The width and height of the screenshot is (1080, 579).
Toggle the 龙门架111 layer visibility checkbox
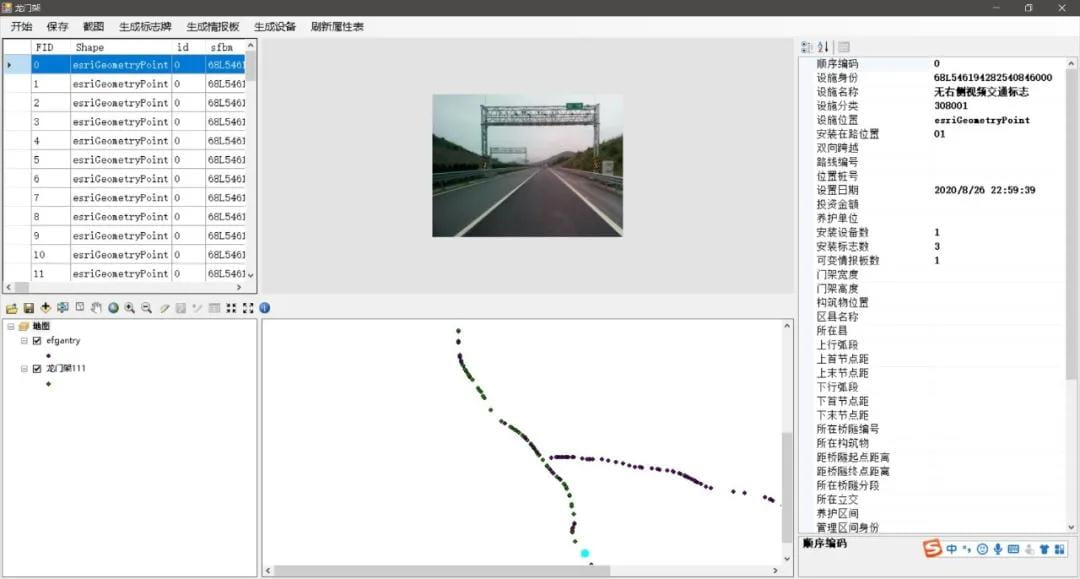[x=37, y=369]
